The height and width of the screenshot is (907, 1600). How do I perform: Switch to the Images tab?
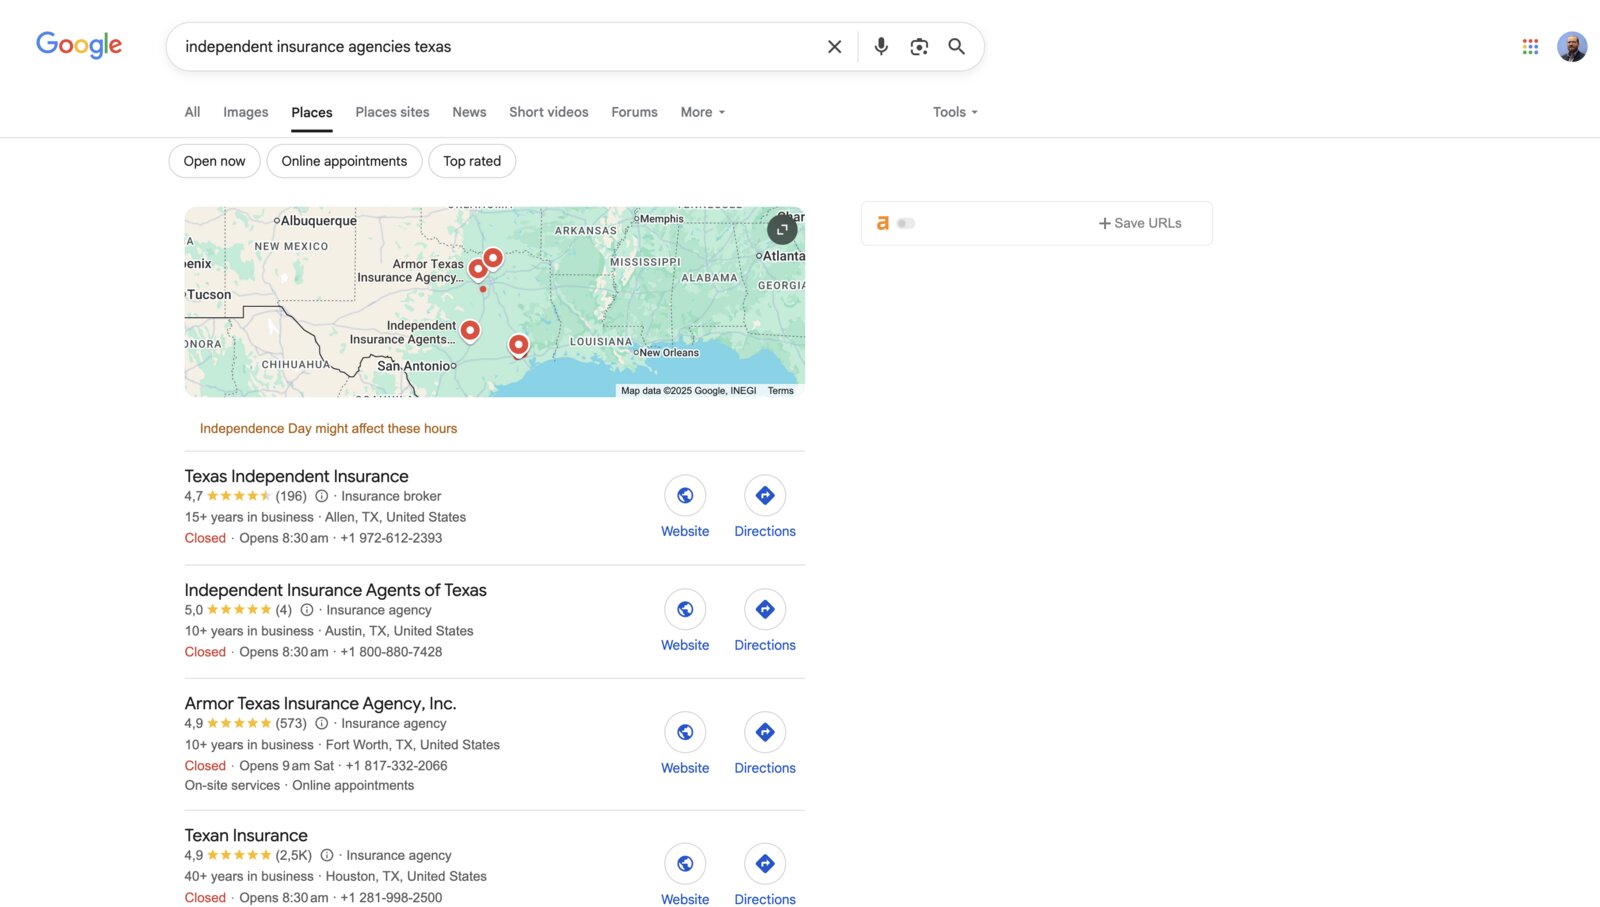[x=246, y=112]
